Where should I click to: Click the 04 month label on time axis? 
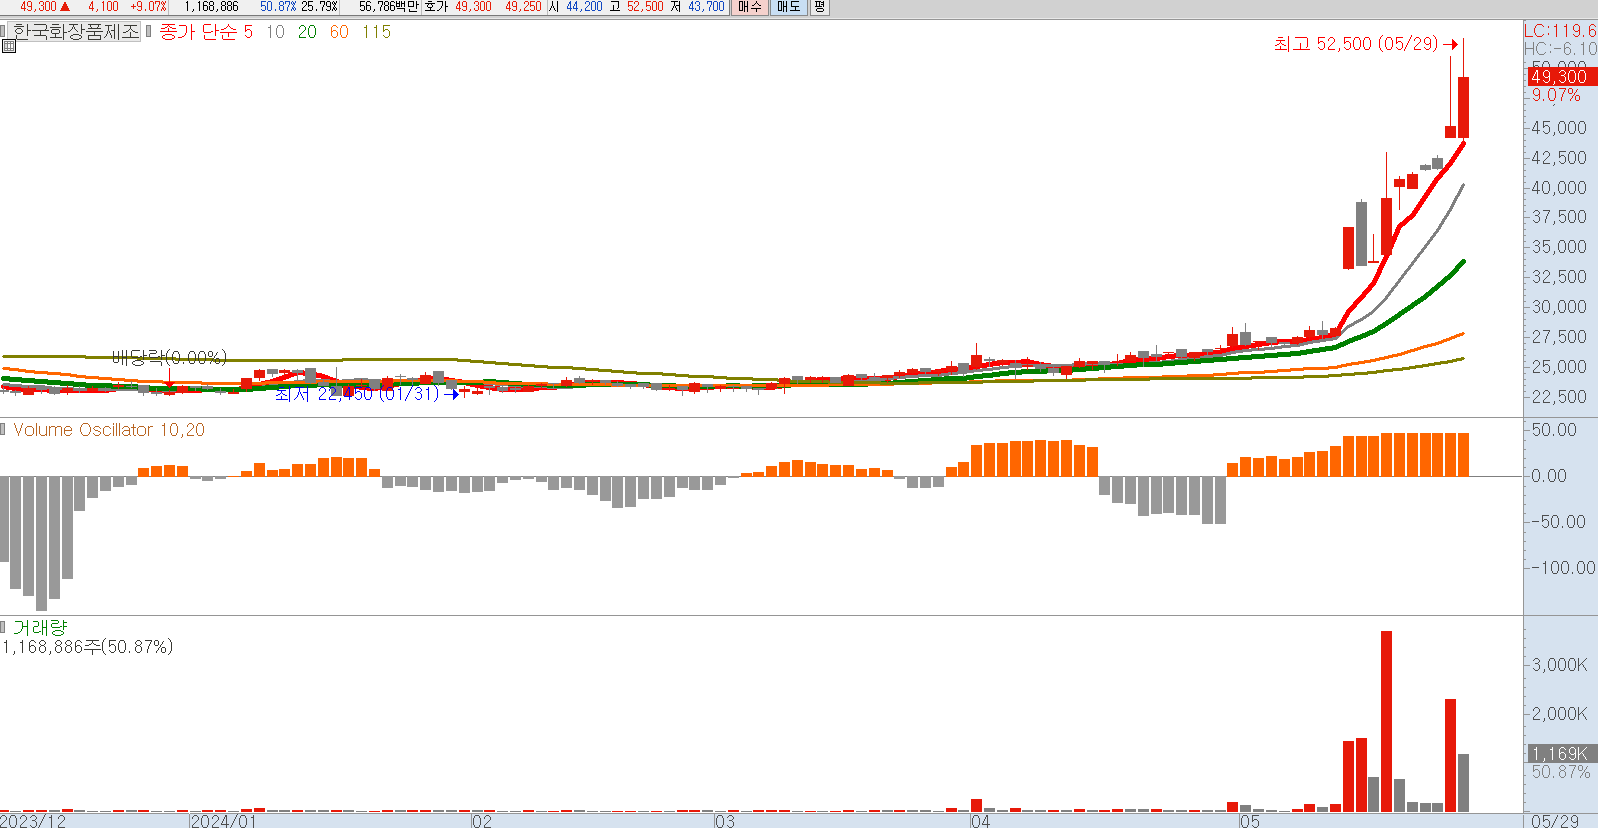click(980, 821)
